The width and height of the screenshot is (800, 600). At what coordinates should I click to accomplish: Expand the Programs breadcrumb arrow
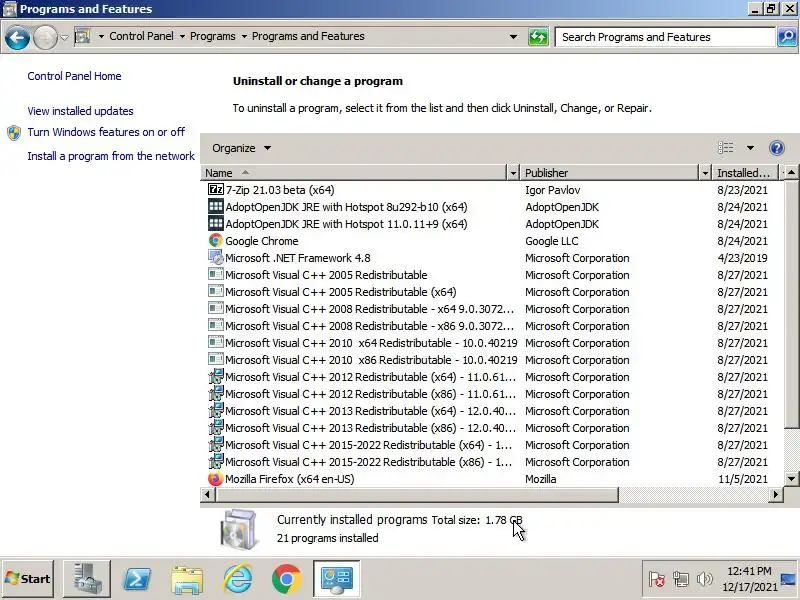click(244, 36)
